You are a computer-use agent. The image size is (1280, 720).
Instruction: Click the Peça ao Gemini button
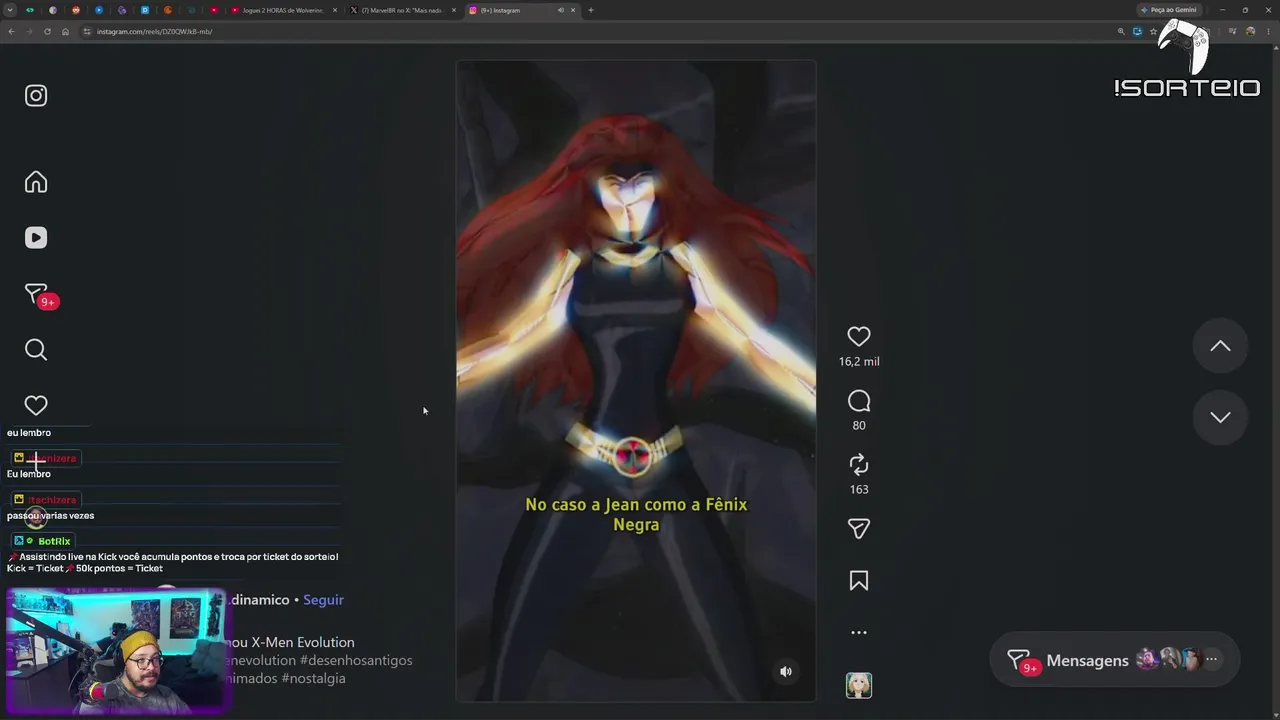tap(1170, 10)
